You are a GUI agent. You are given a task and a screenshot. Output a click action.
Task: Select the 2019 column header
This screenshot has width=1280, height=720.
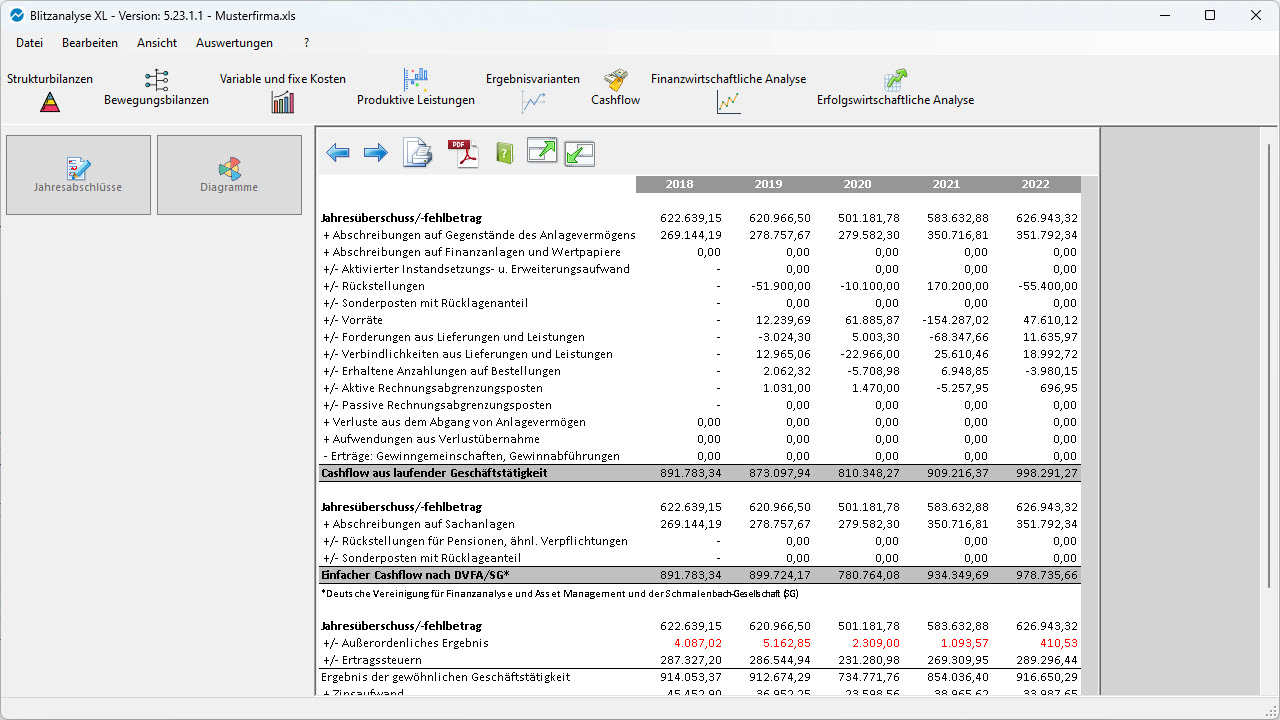pyautogui.click(x=768, y=184)
